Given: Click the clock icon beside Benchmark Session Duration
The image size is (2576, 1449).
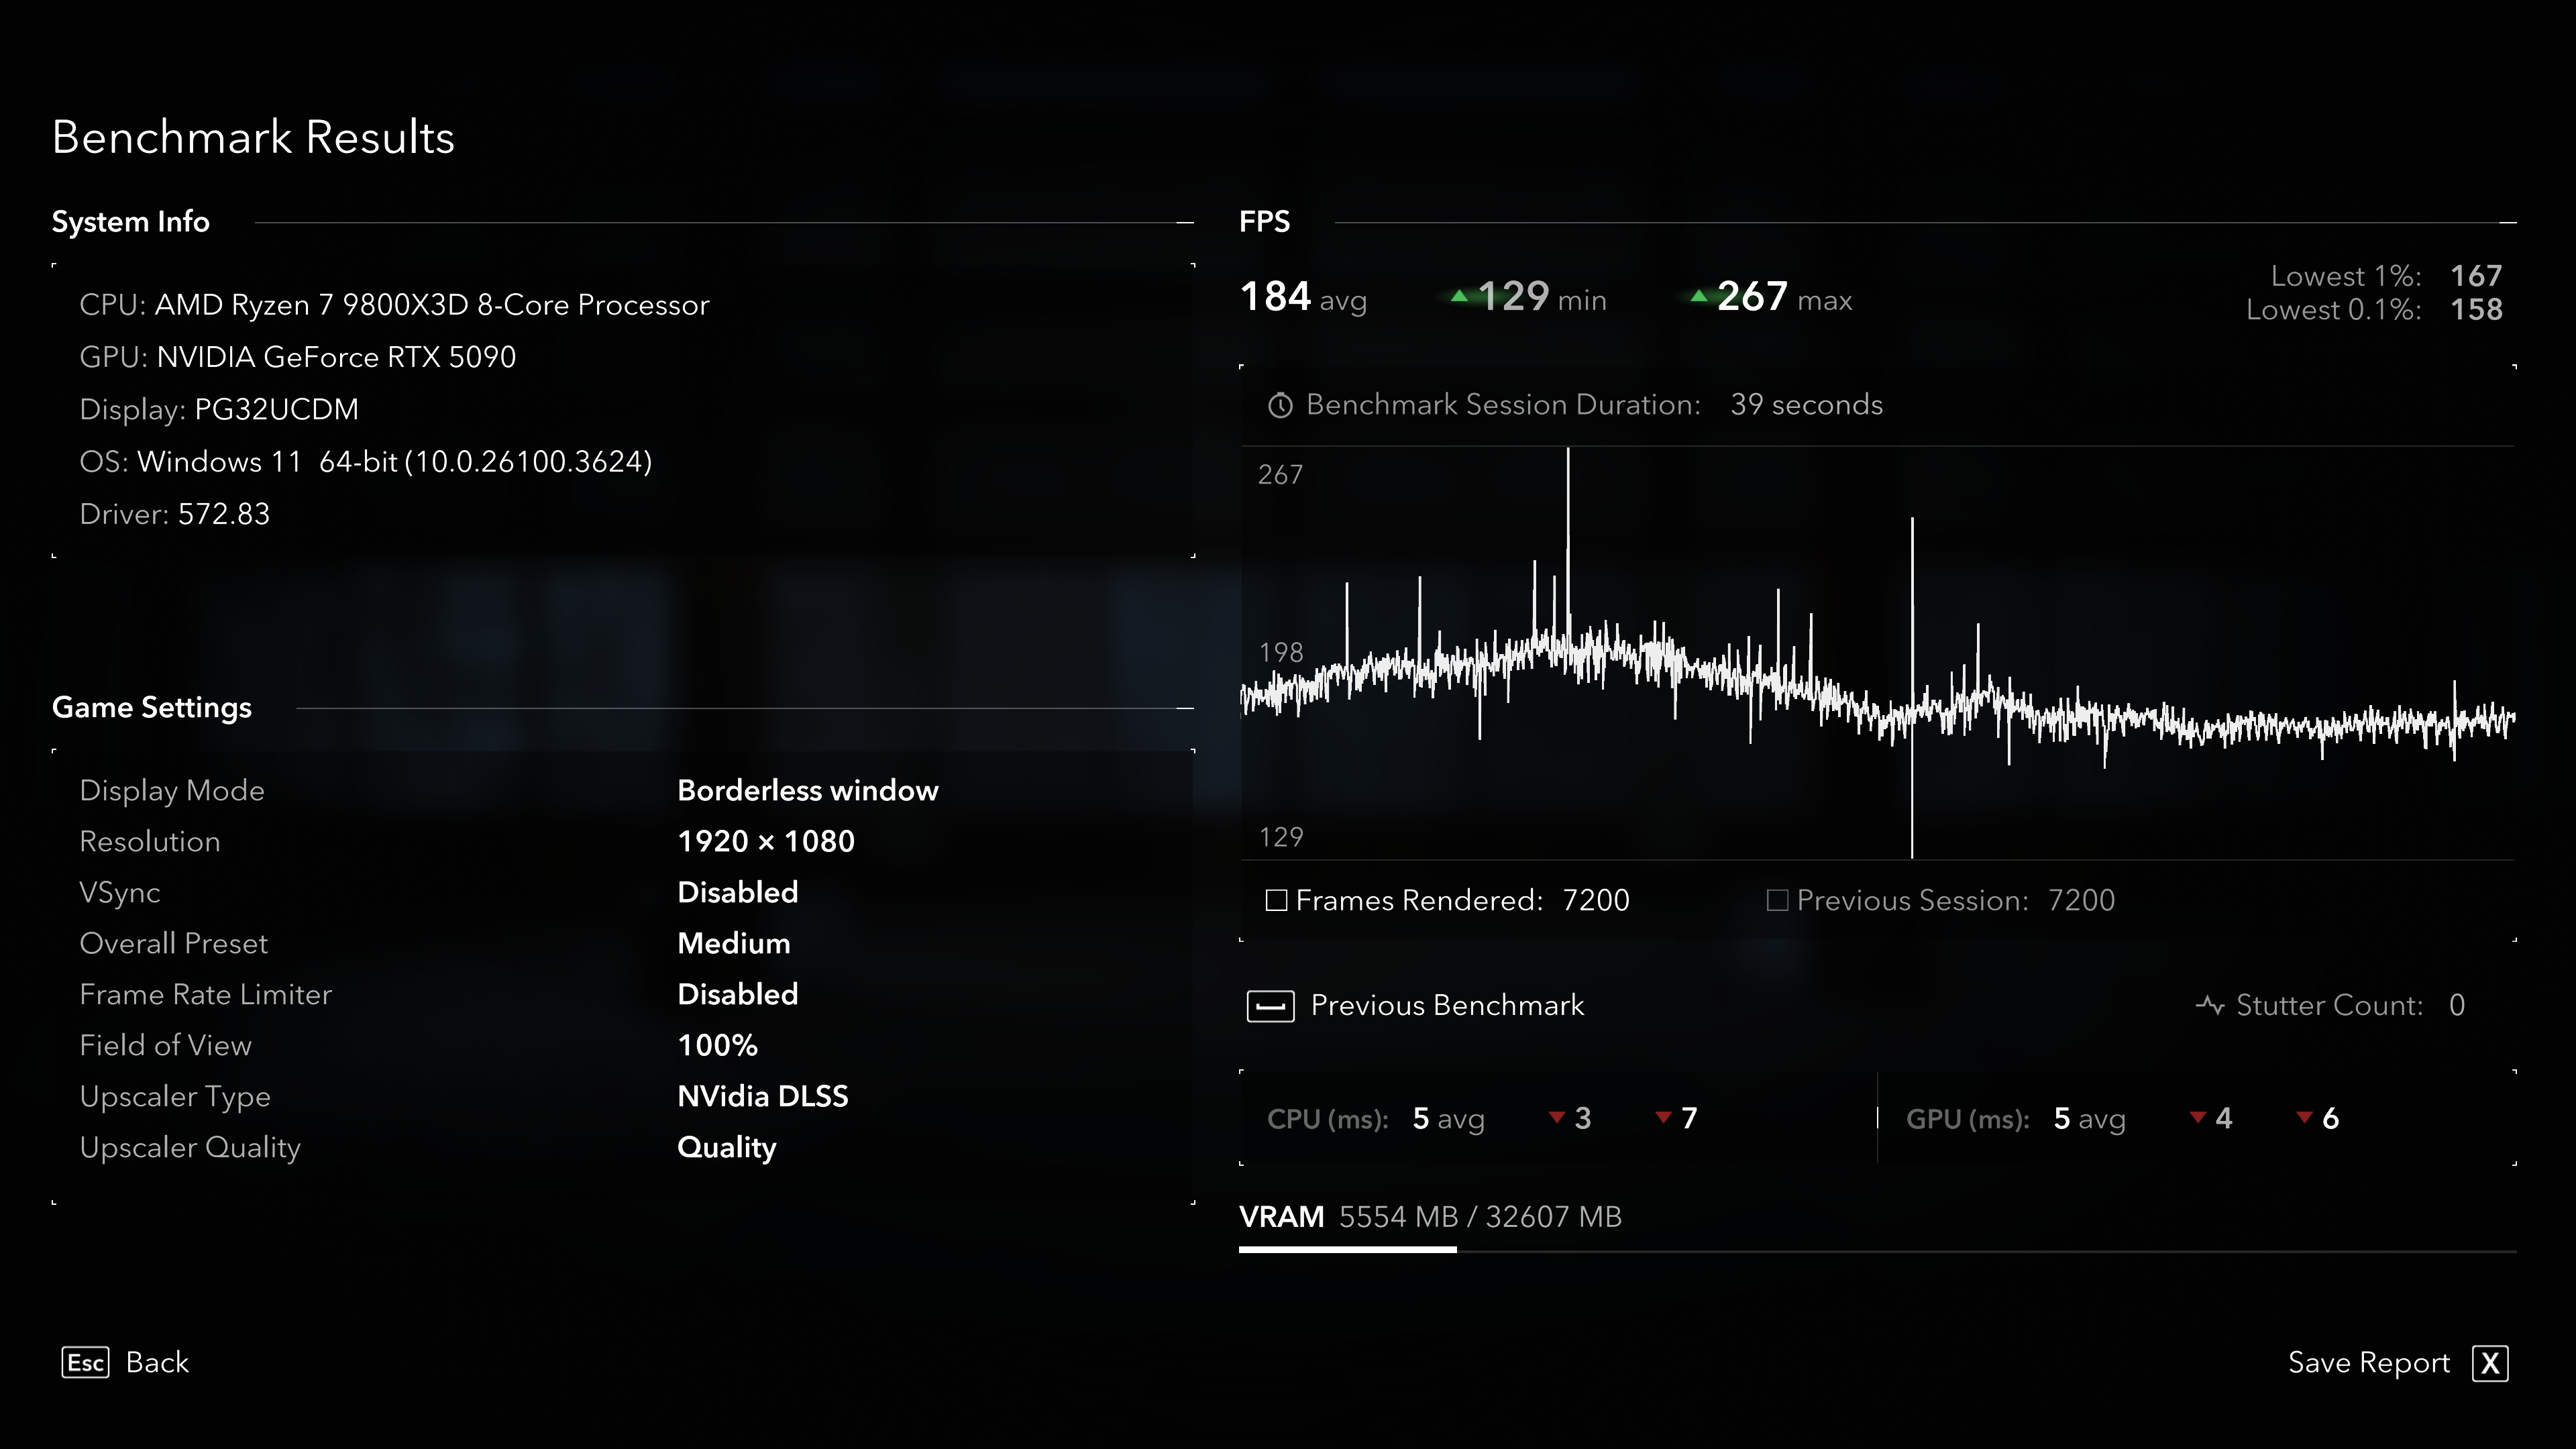Looking at the screenshot, I should (1280, 405).
